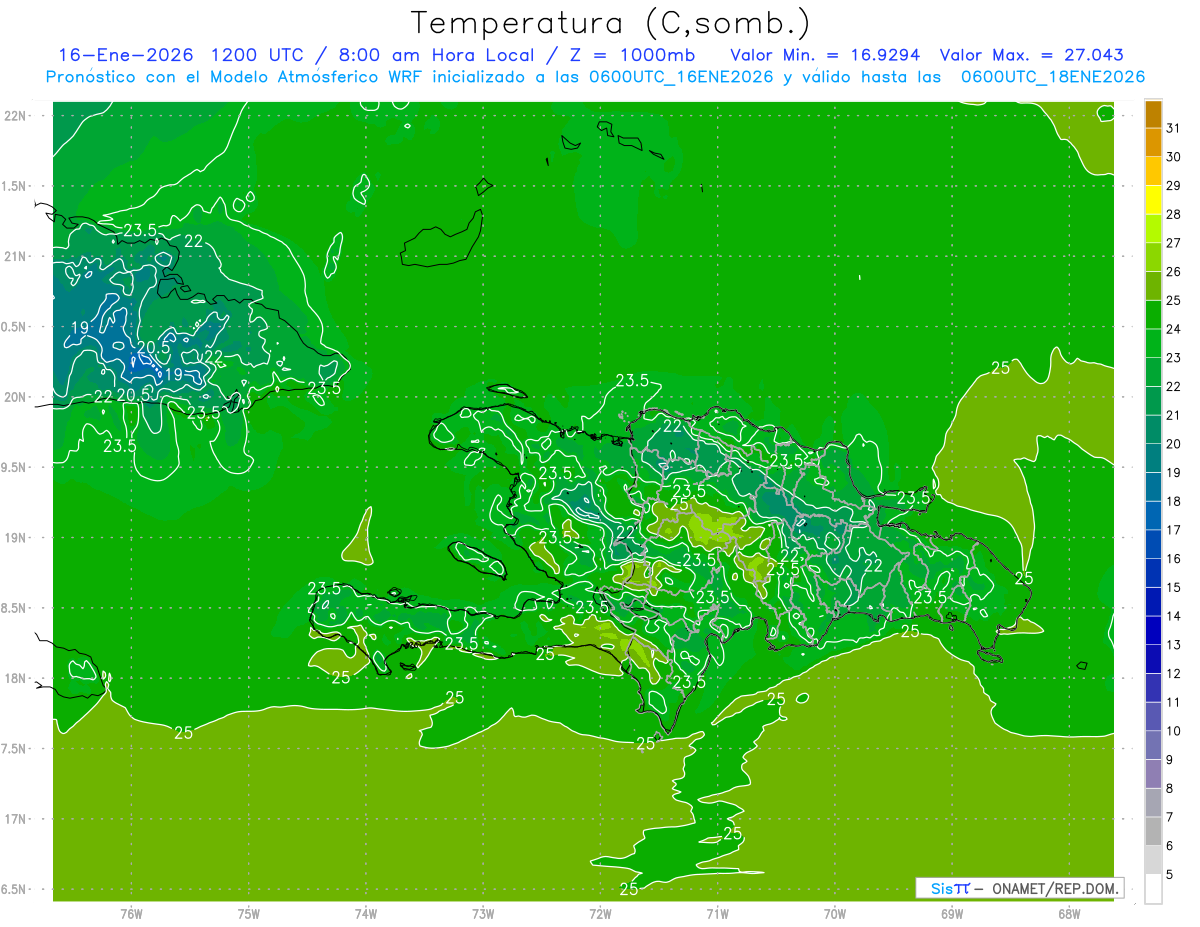Click the color legend value 12

pyautogui.click(x=1173, y=674)
